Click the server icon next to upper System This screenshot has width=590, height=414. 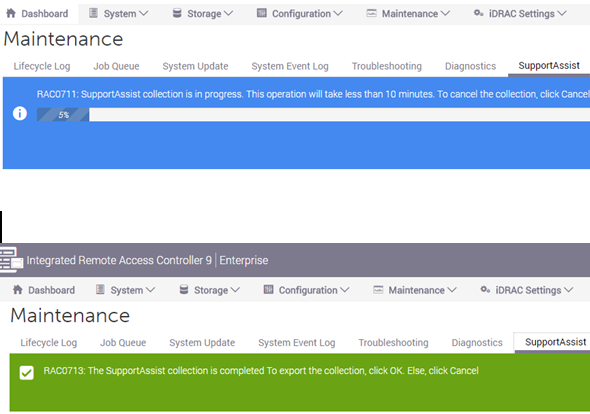coord(93,13)
